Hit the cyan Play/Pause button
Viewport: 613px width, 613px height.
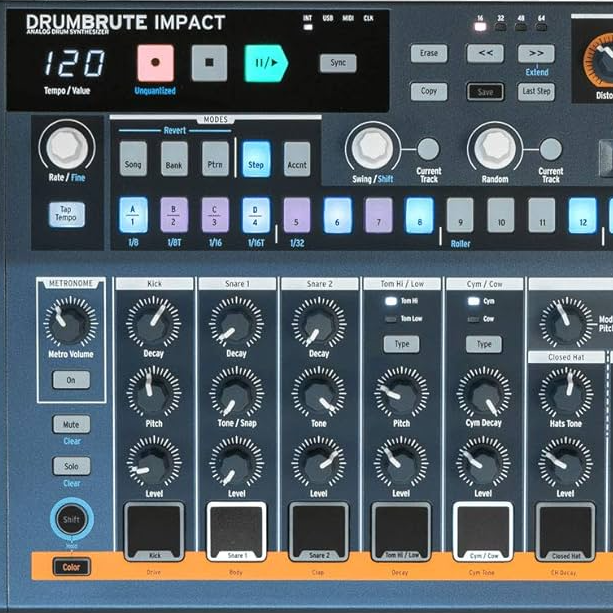click(266, 63)
